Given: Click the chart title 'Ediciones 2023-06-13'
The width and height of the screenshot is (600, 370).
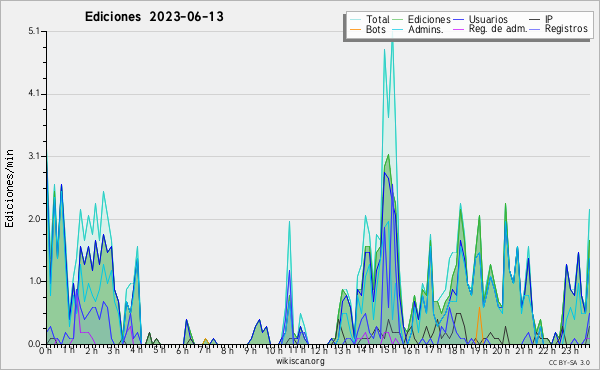Looking at the screenshot, I should [154, 17].
